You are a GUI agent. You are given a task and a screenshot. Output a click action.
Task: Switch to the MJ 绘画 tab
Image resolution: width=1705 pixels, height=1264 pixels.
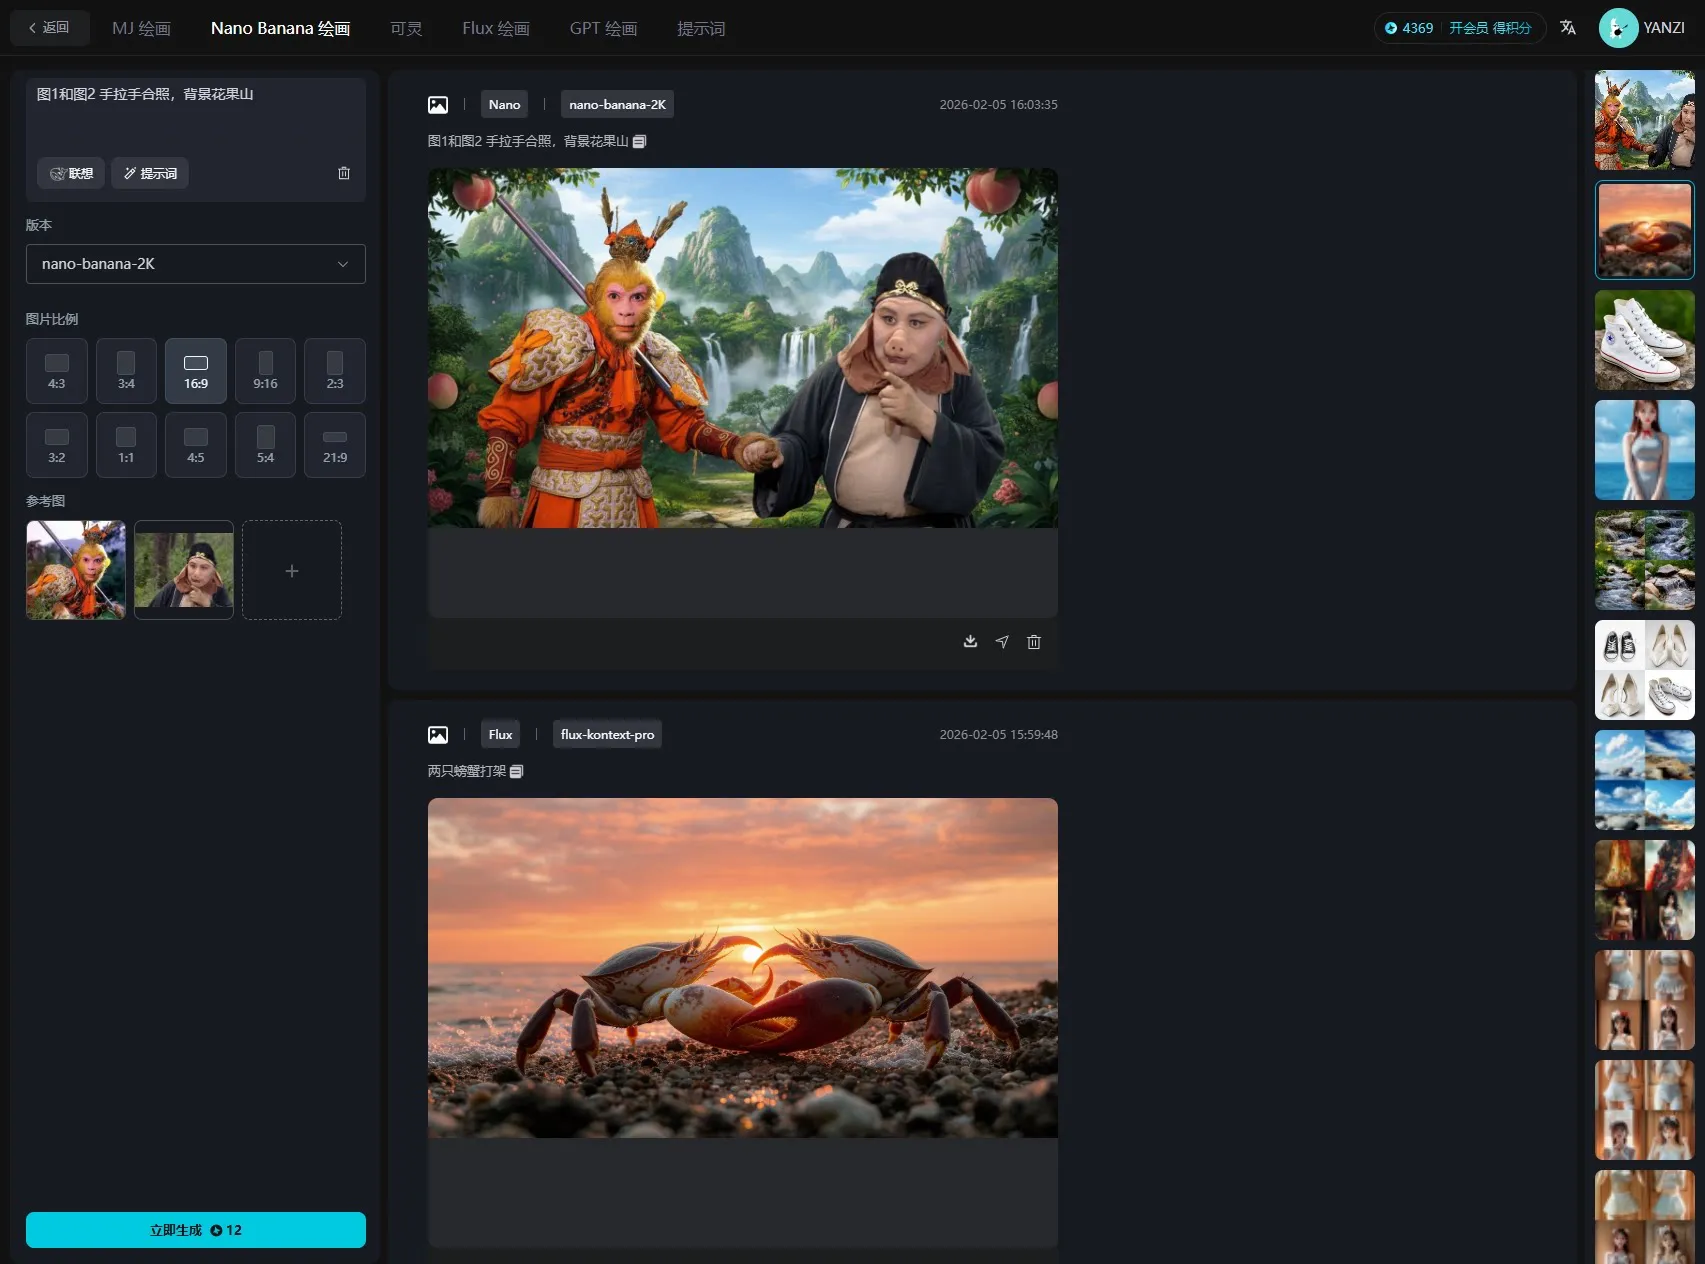(141, 28)
